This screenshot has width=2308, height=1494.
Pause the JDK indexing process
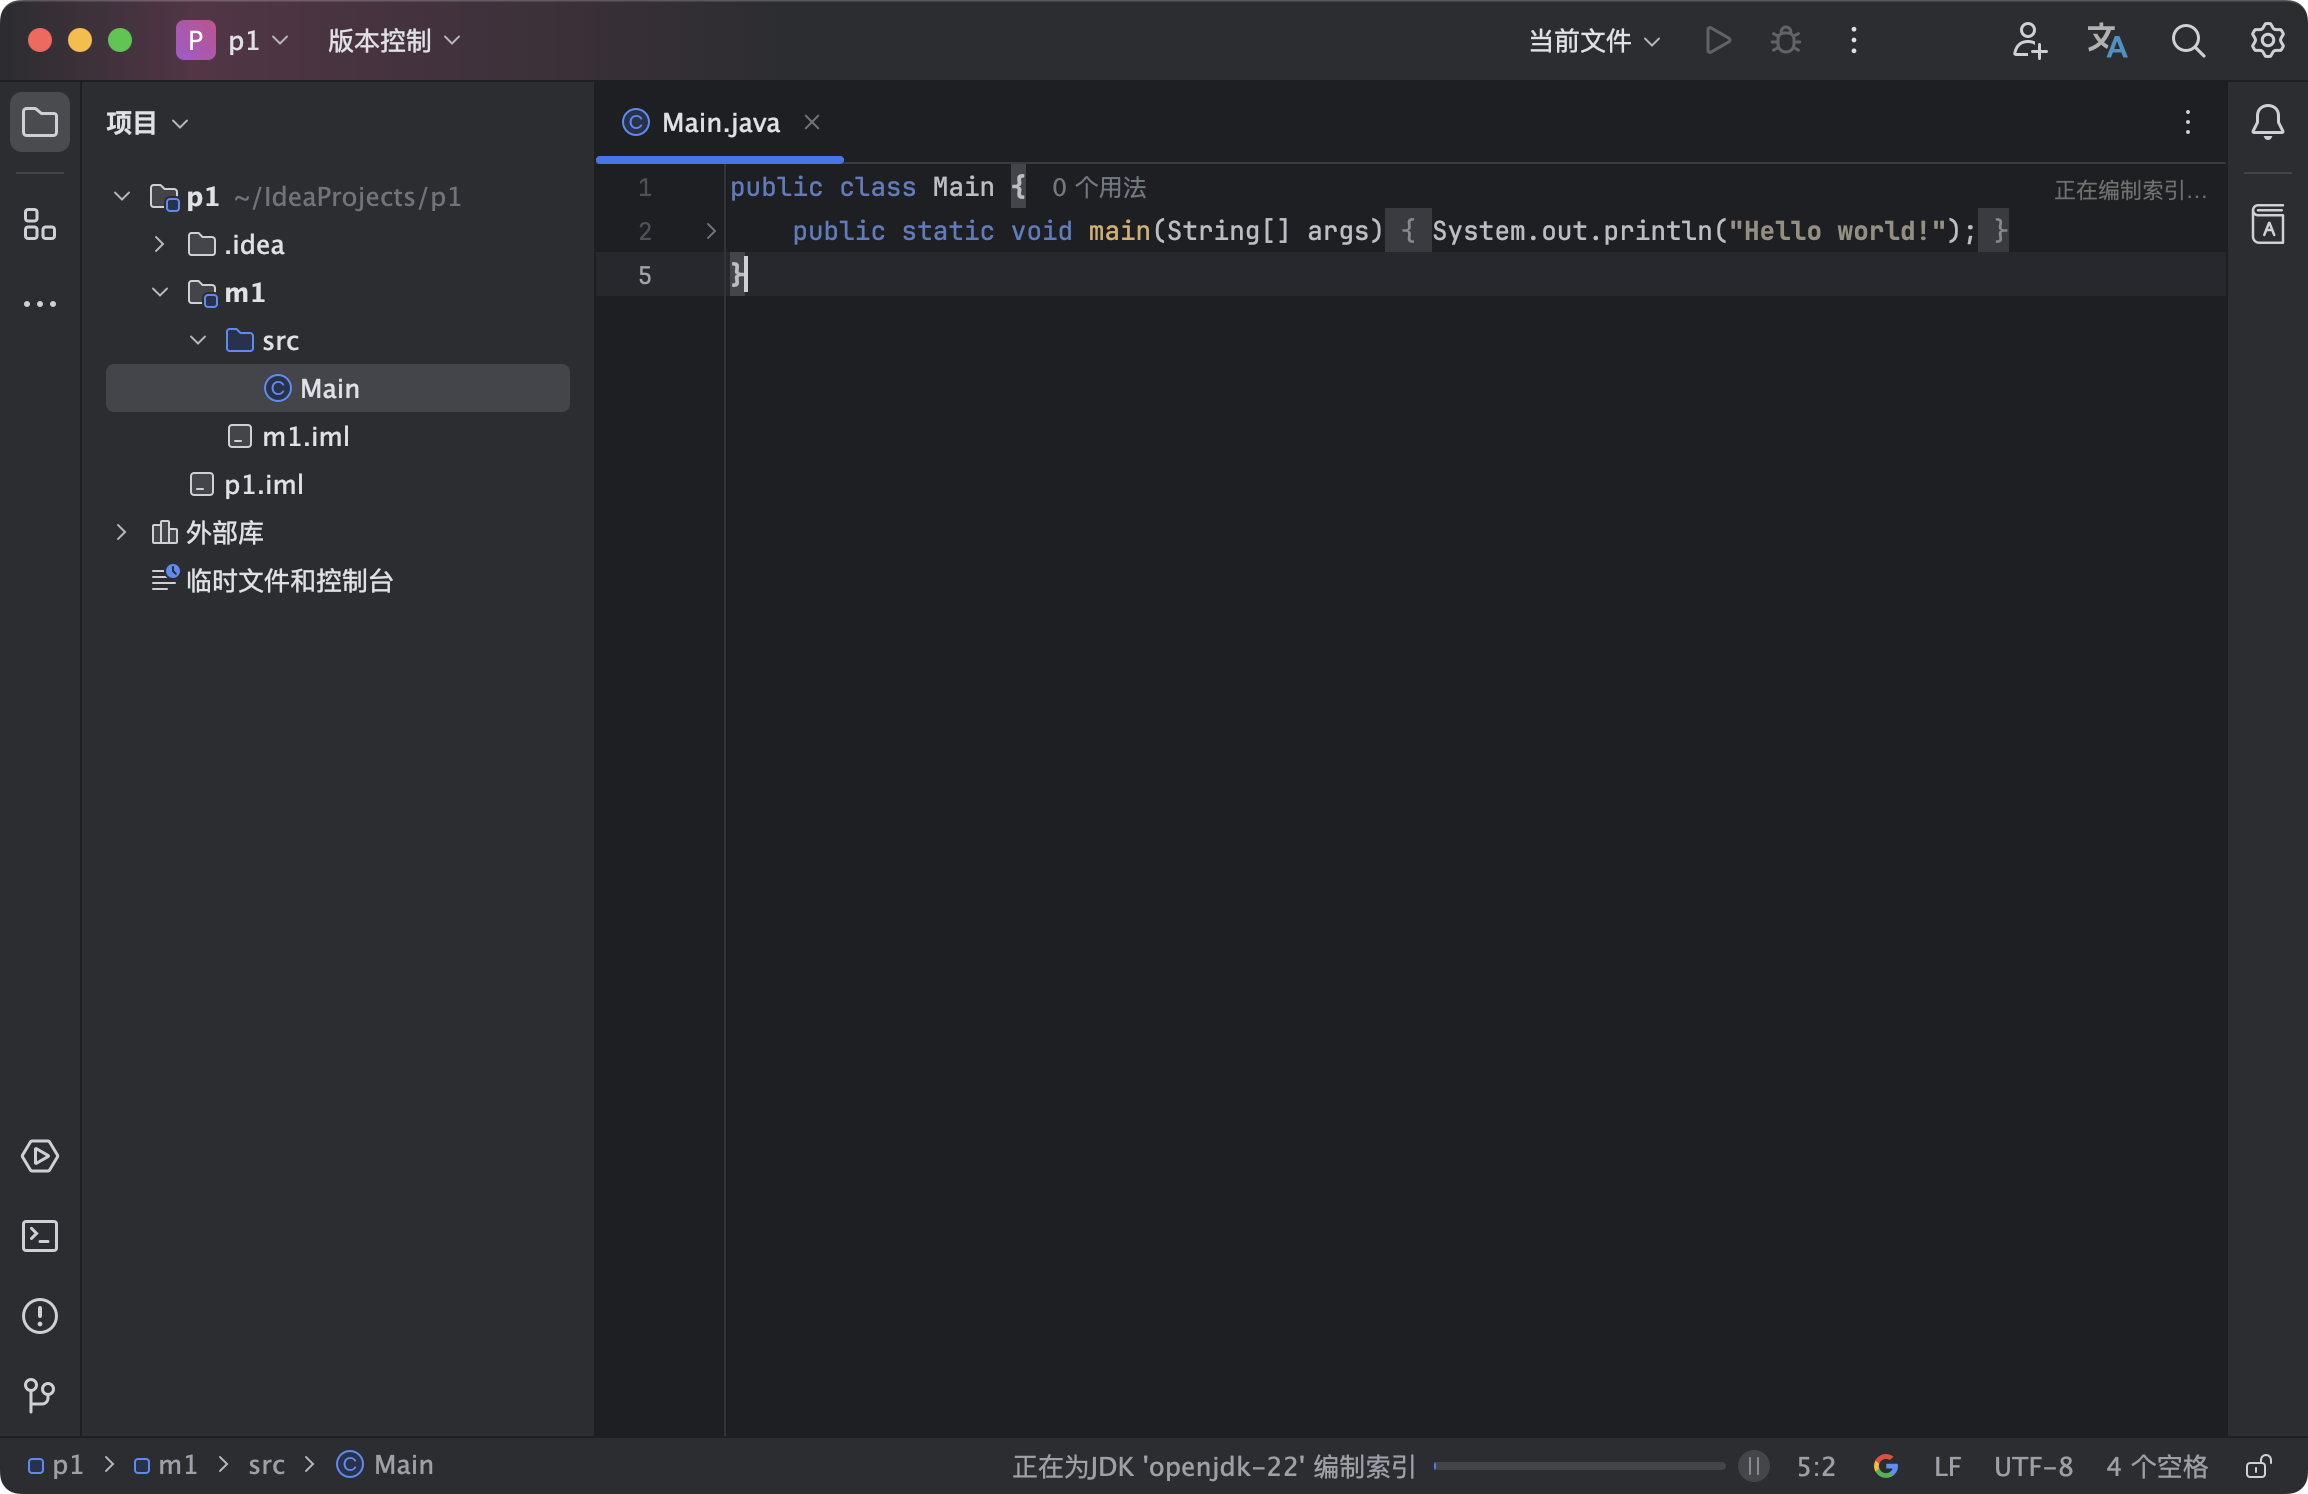coord(1753,1466)
